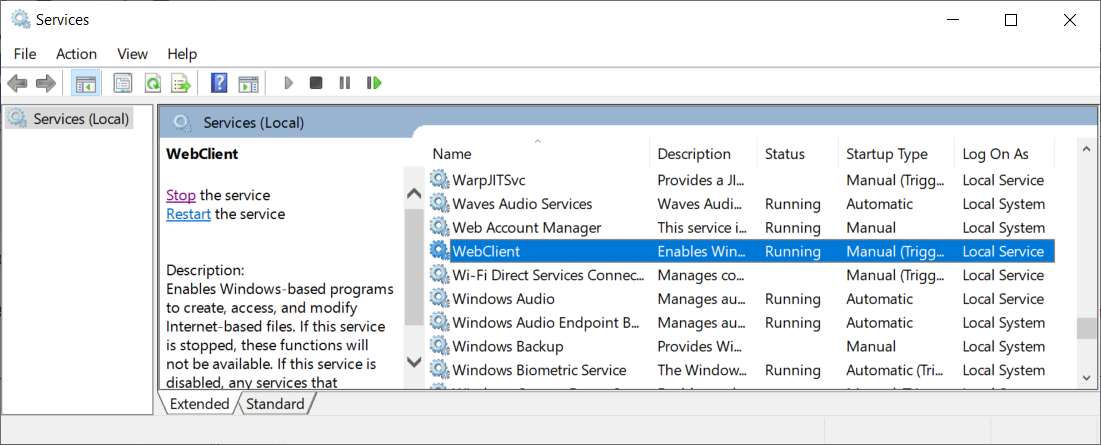
Task: Click gear icon beside WarpJITSvc
Action: click(x=440, y=180)
